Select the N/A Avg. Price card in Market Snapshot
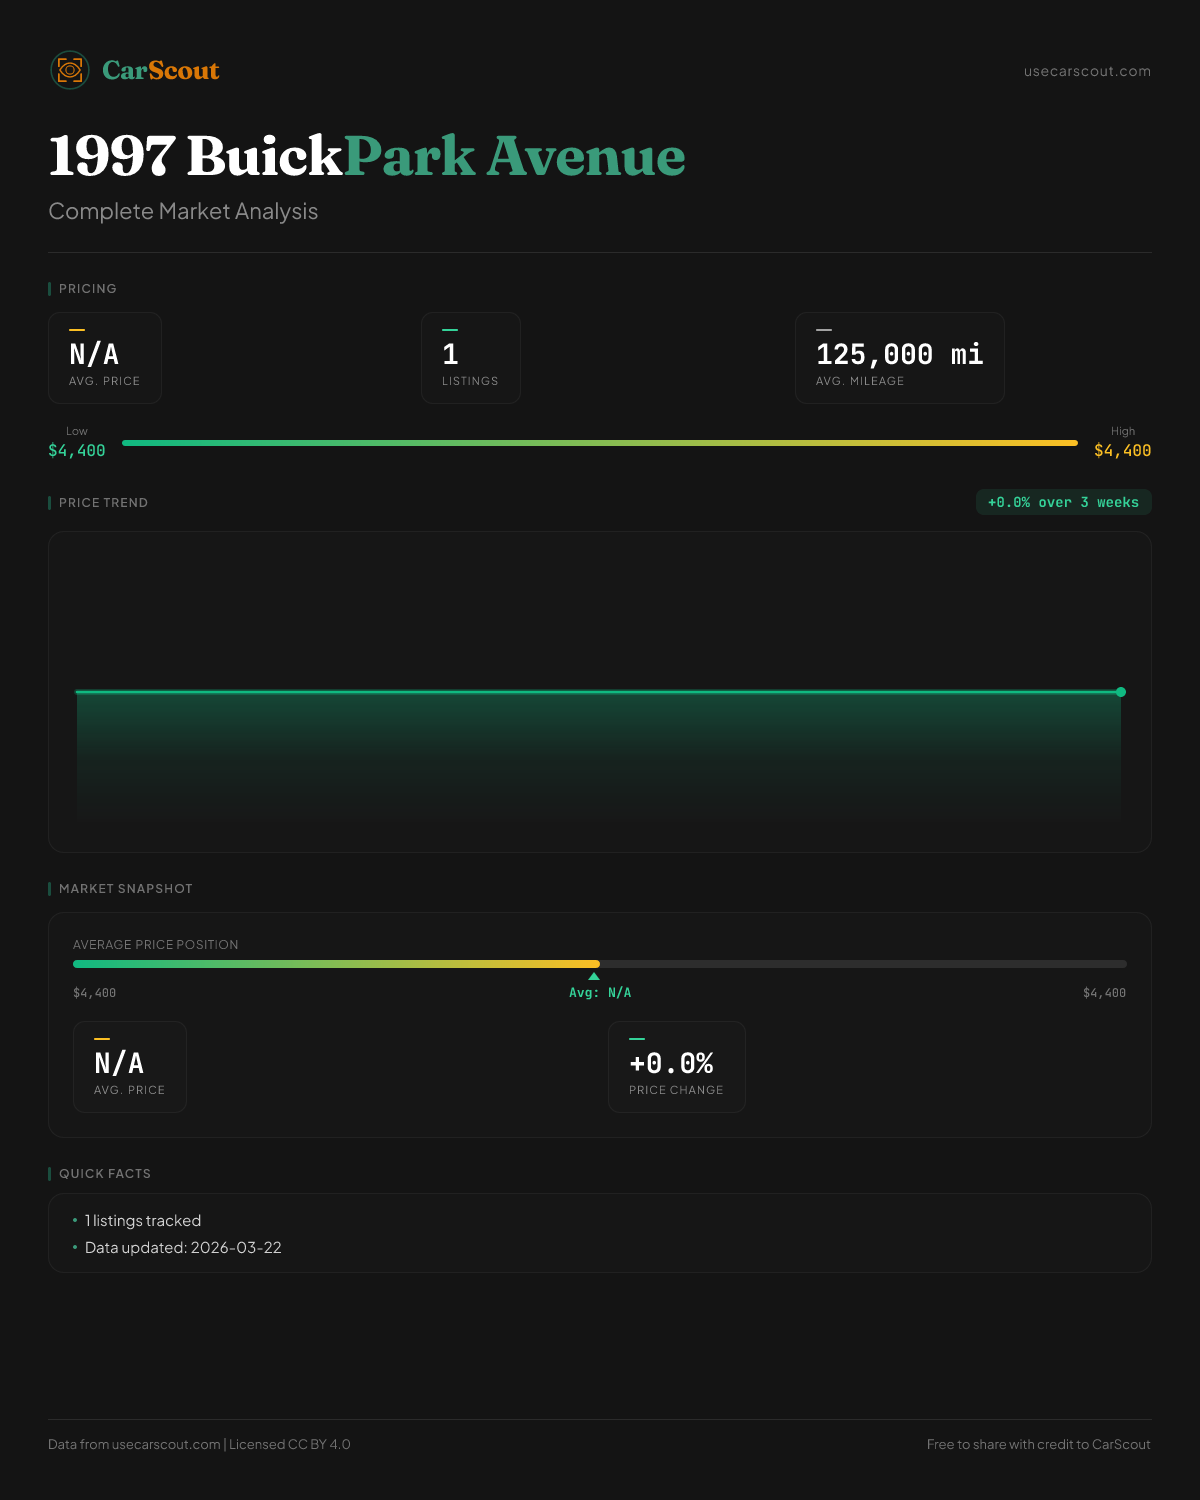This screenshot has height=1500, width=1200. click(x=130, y=1067)
